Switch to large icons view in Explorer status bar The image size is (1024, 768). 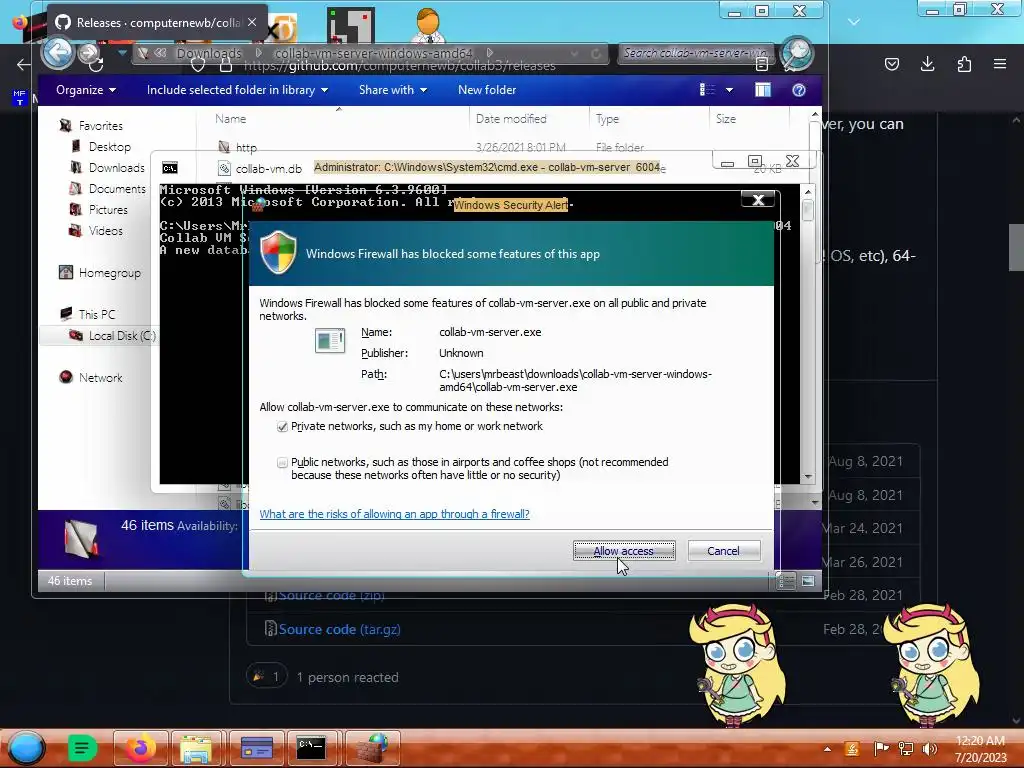(808, 581)
